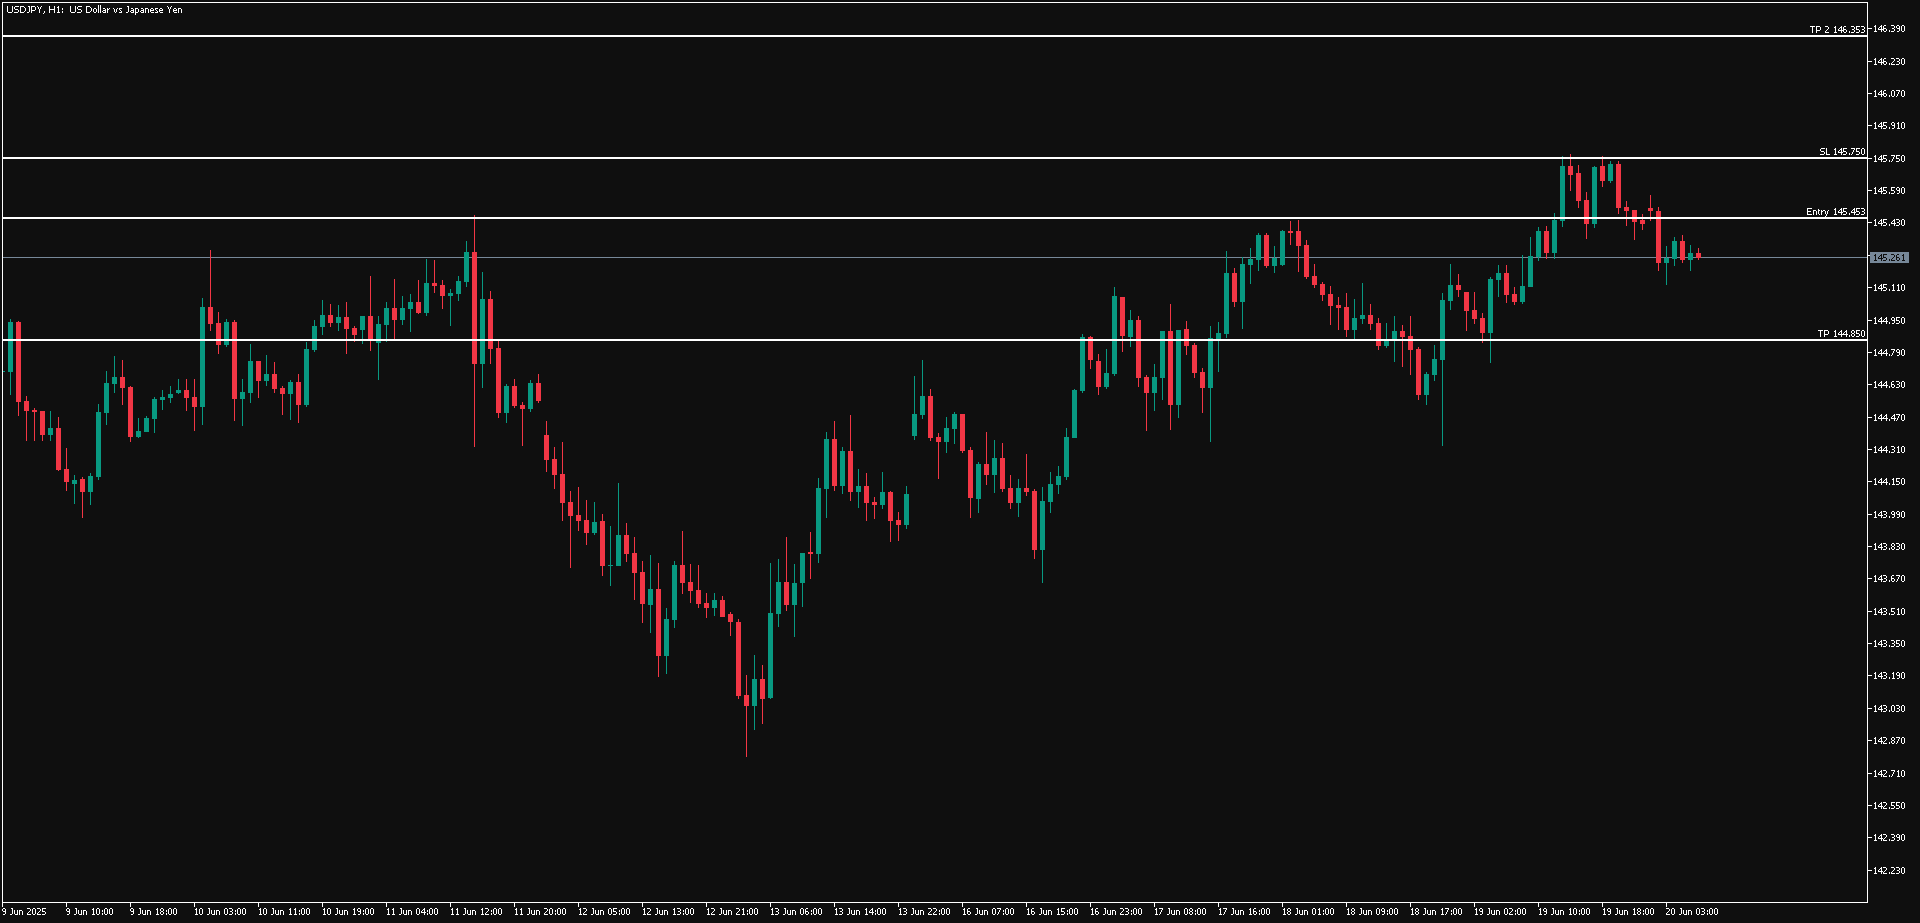Select the 12 Jun 21:00 time axis label

pos(732,912)
